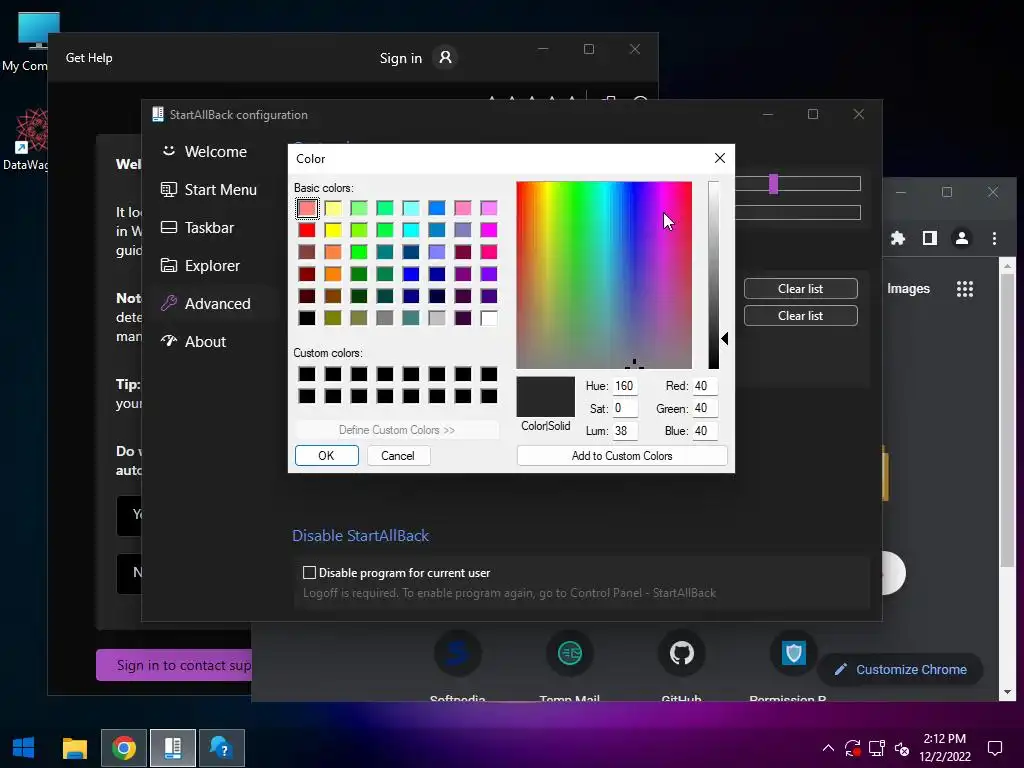
Task: Click Add to Custom Colors
Action: point(622,456)
